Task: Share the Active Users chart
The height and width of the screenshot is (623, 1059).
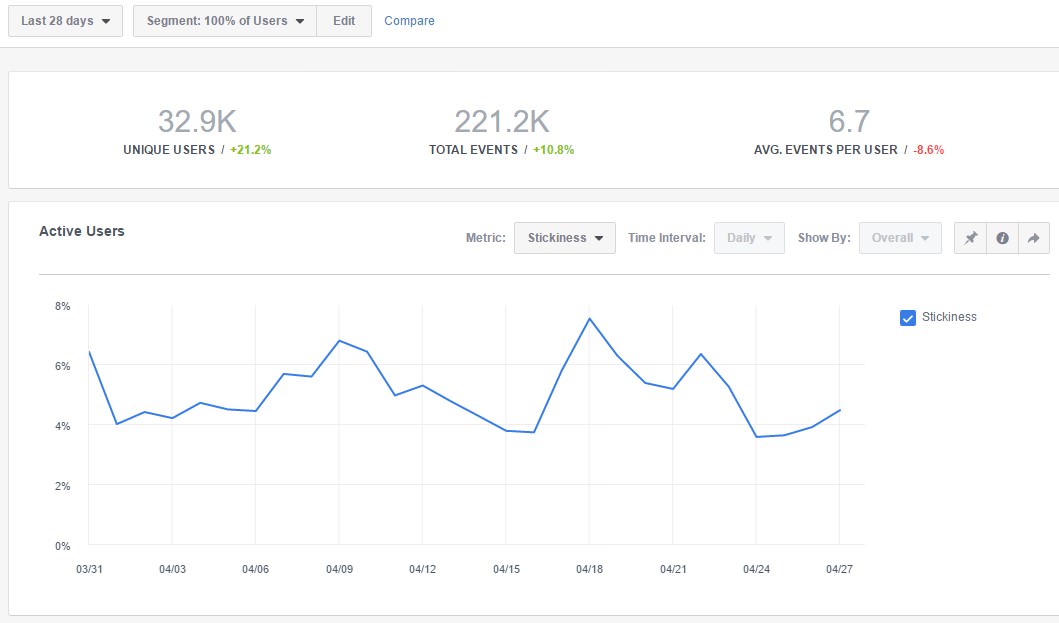Action: [x=1034, y=238]
